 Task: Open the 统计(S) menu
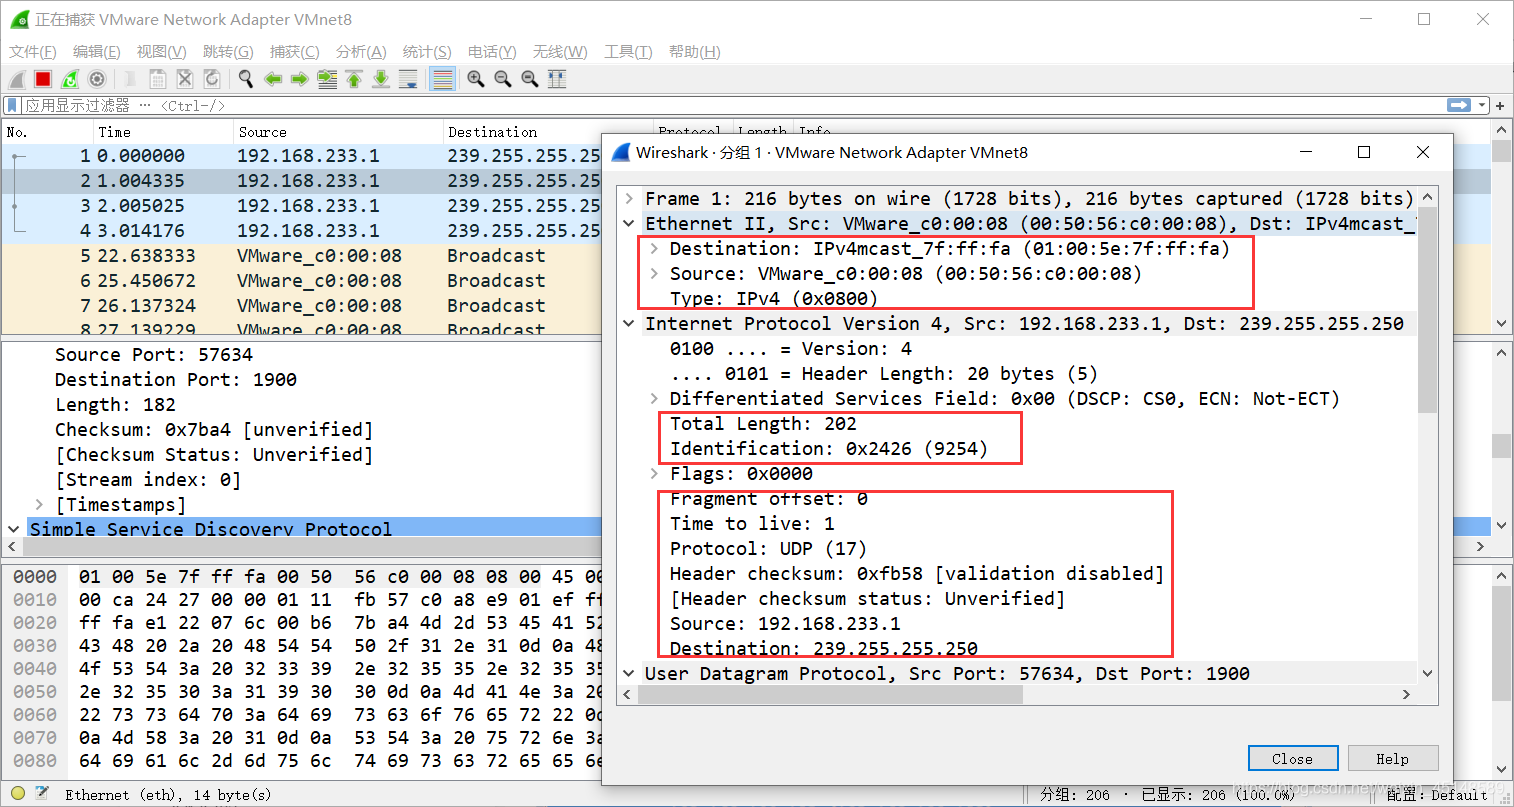point(427,51)
